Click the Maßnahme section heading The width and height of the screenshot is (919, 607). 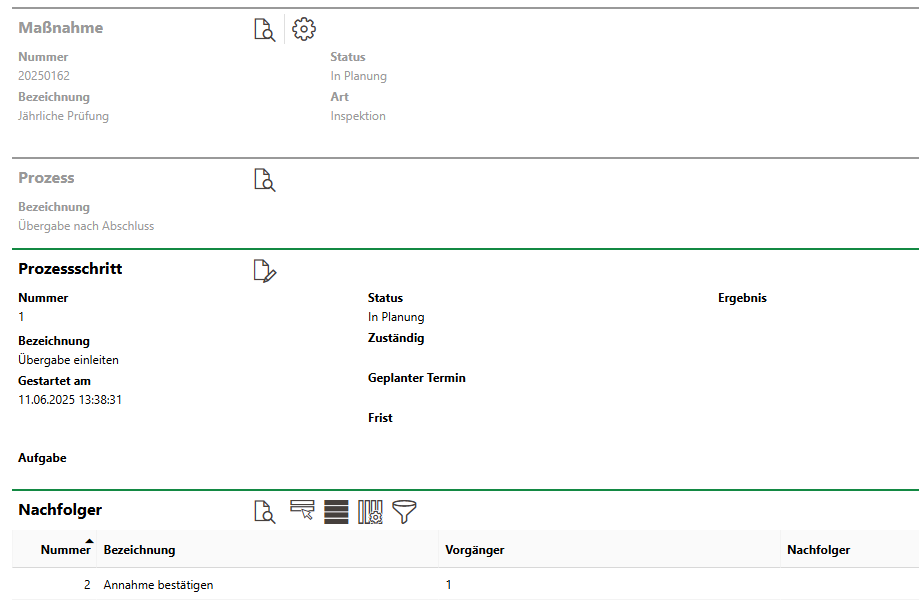[x=60, y=28]
